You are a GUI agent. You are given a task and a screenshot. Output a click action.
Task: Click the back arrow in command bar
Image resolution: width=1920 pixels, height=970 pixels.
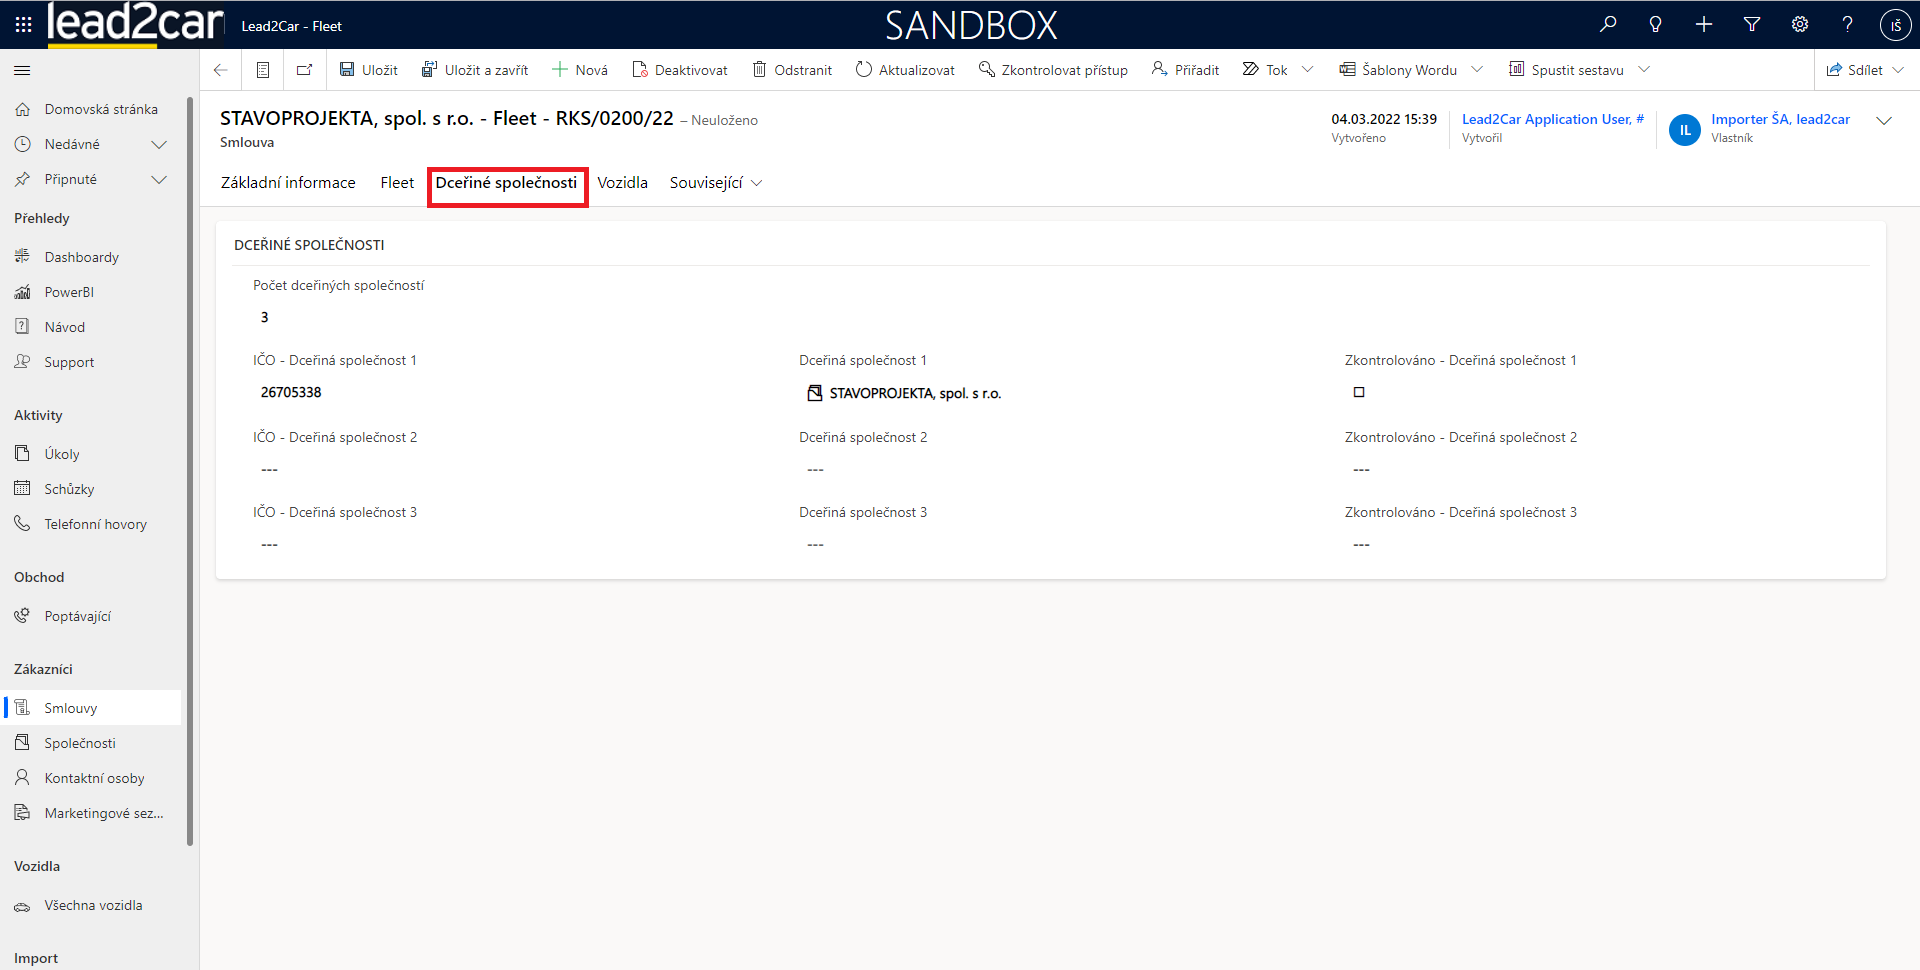[221, 70]
